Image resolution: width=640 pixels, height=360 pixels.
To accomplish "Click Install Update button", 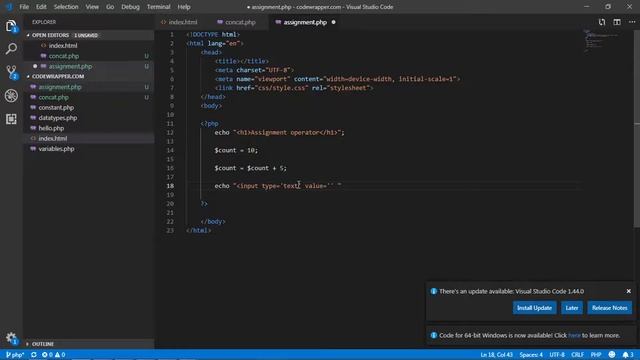I will pyautogui.click(x=534, y=308).
